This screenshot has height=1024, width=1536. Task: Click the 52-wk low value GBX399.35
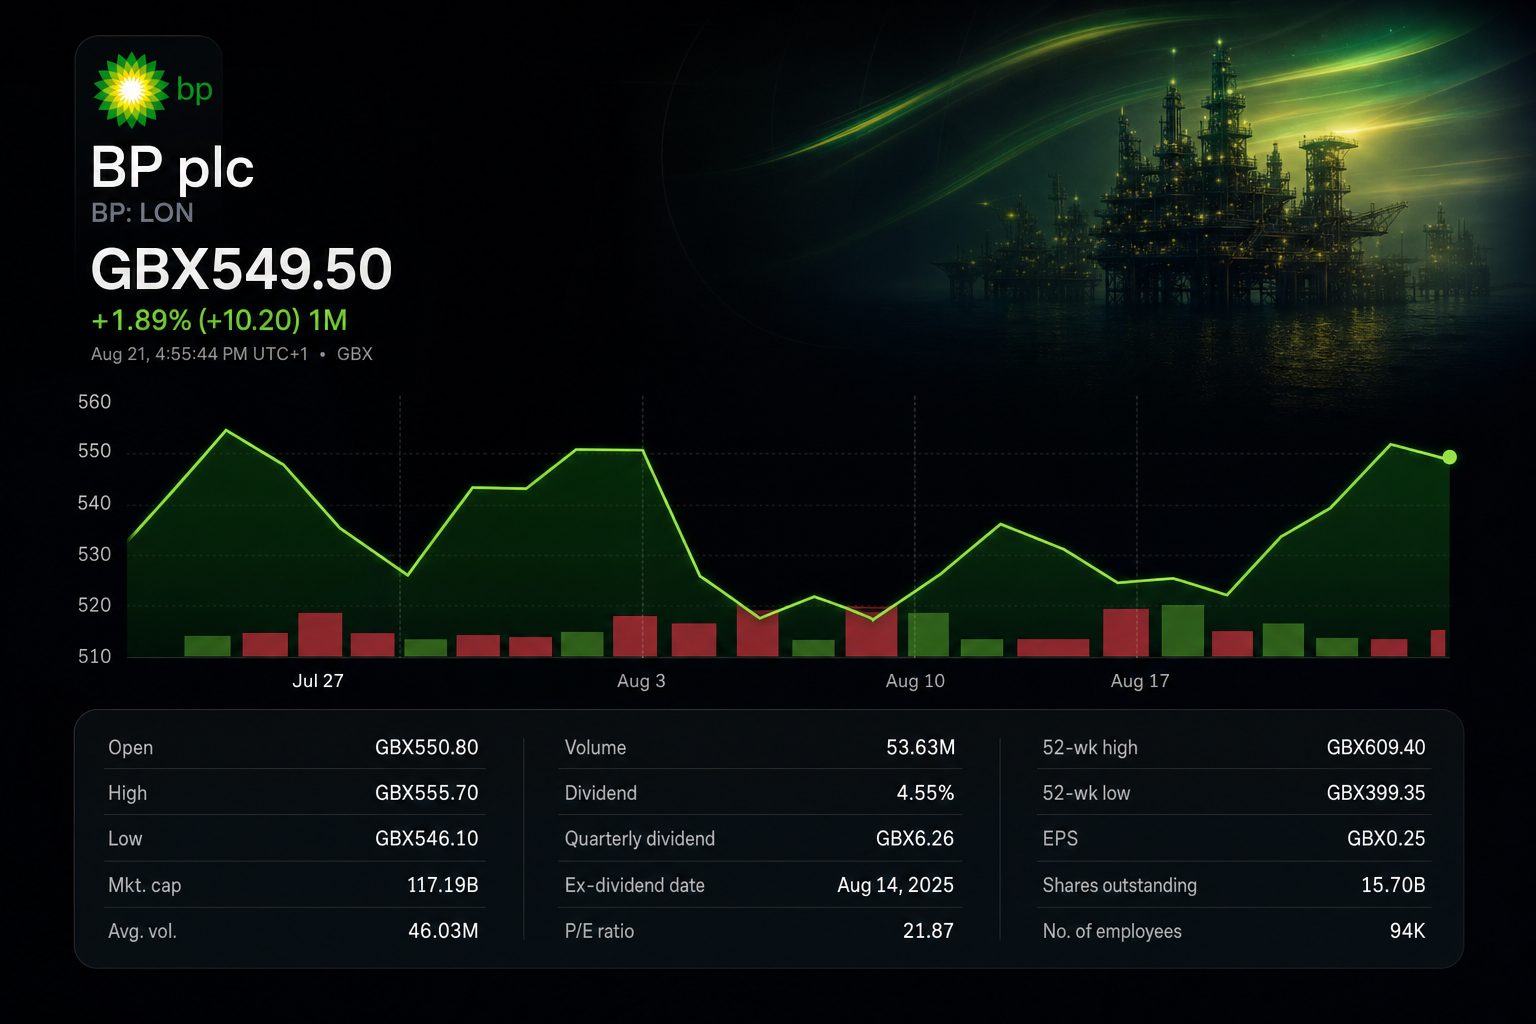click(x=1376, y=793)
